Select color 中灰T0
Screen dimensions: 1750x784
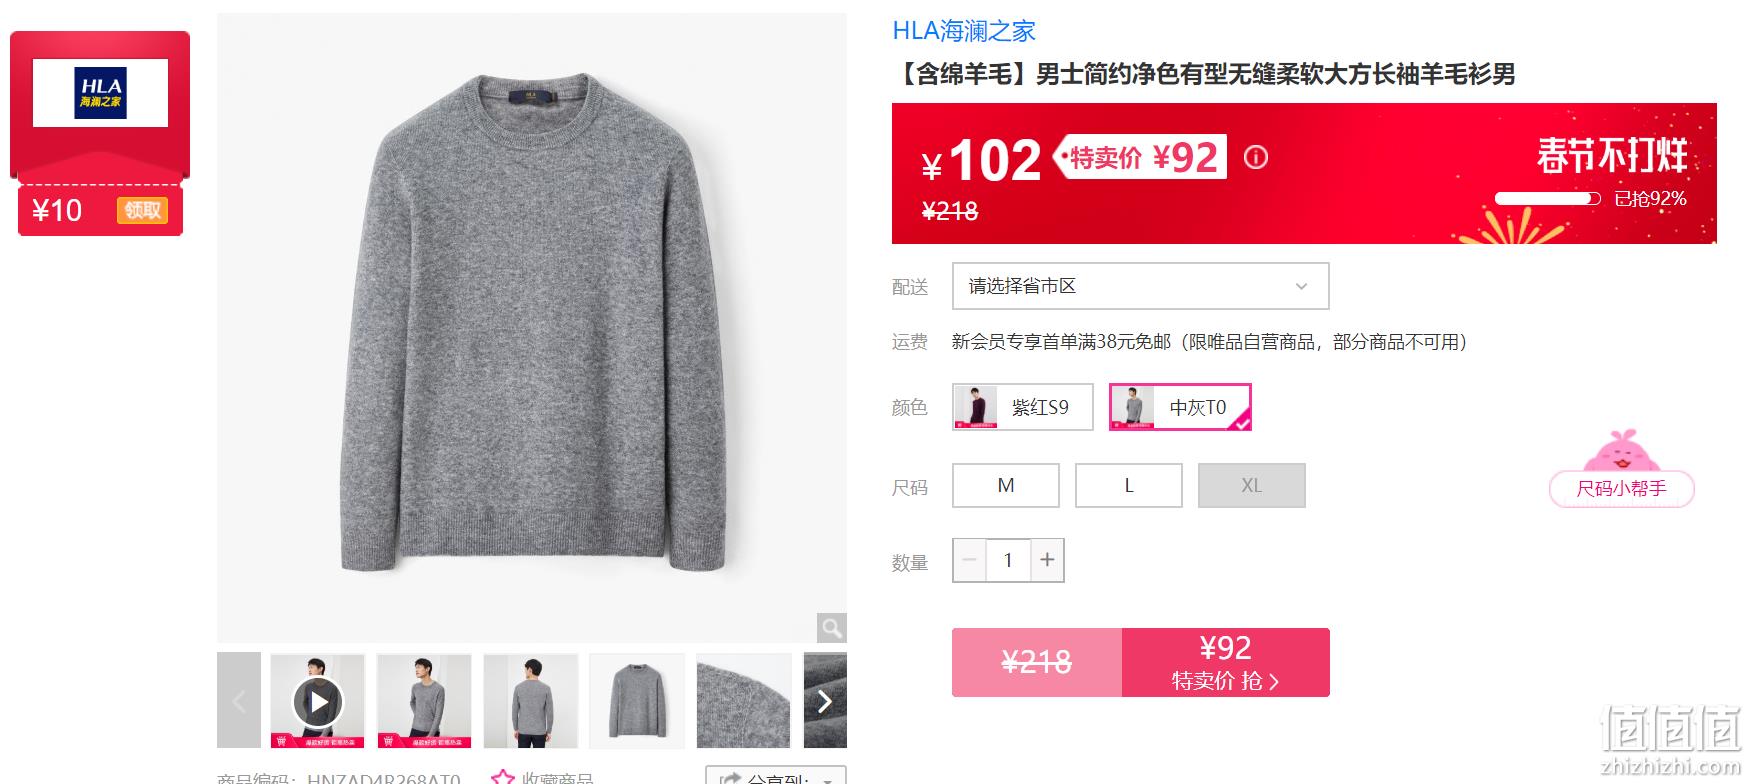tap(1180, 407)
